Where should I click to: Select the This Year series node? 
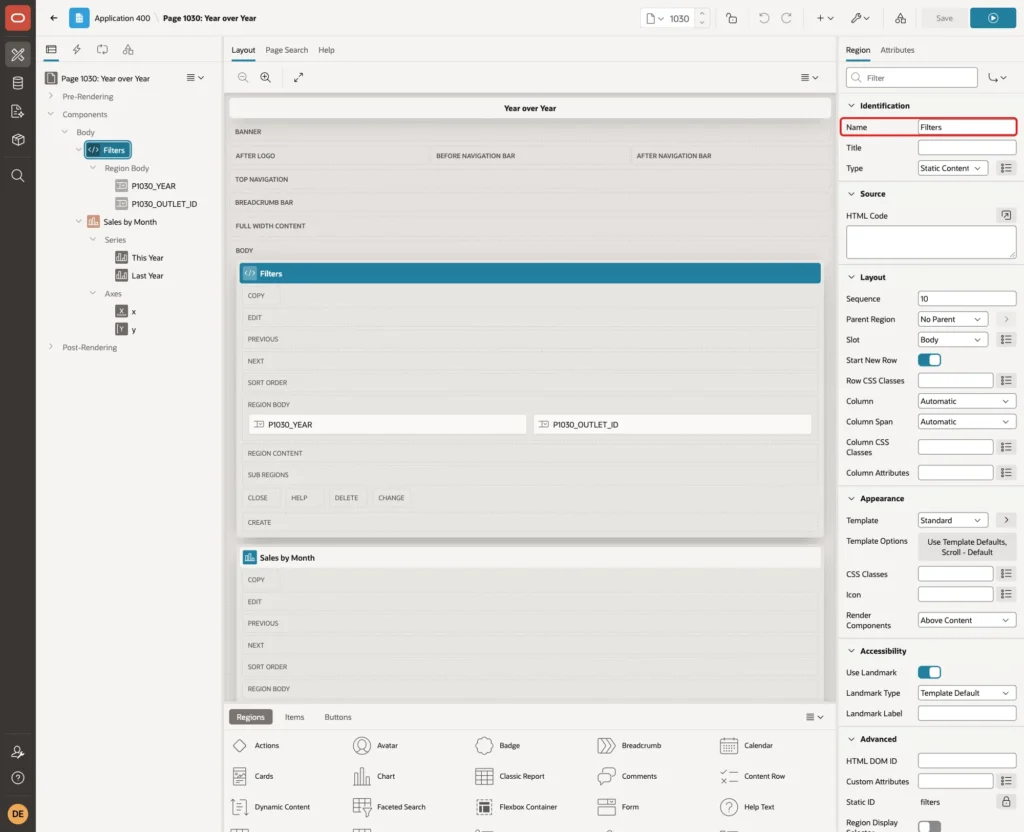tap(148, 258)
